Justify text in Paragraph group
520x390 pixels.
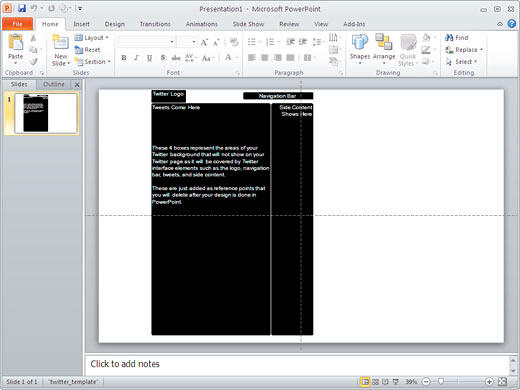click(290, 58)
